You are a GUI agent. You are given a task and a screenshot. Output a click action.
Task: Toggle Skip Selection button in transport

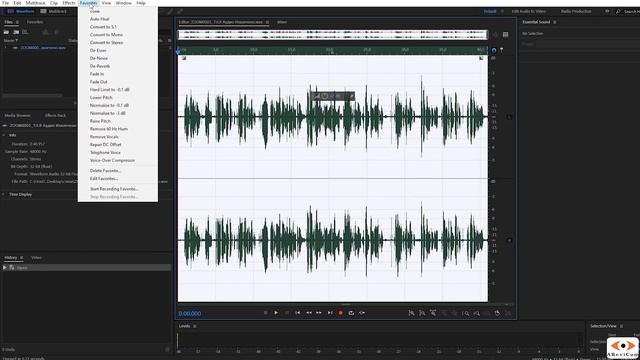(362, 313)
